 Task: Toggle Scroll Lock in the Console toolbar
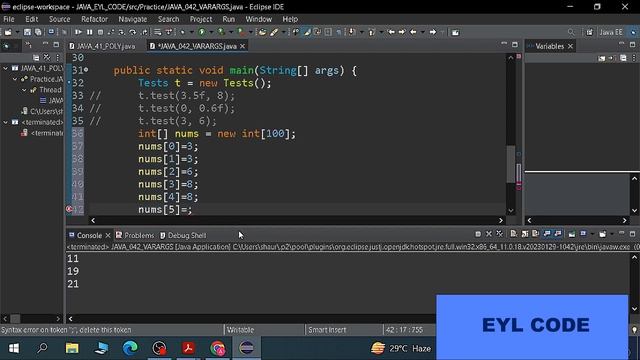tap(525, 234)
